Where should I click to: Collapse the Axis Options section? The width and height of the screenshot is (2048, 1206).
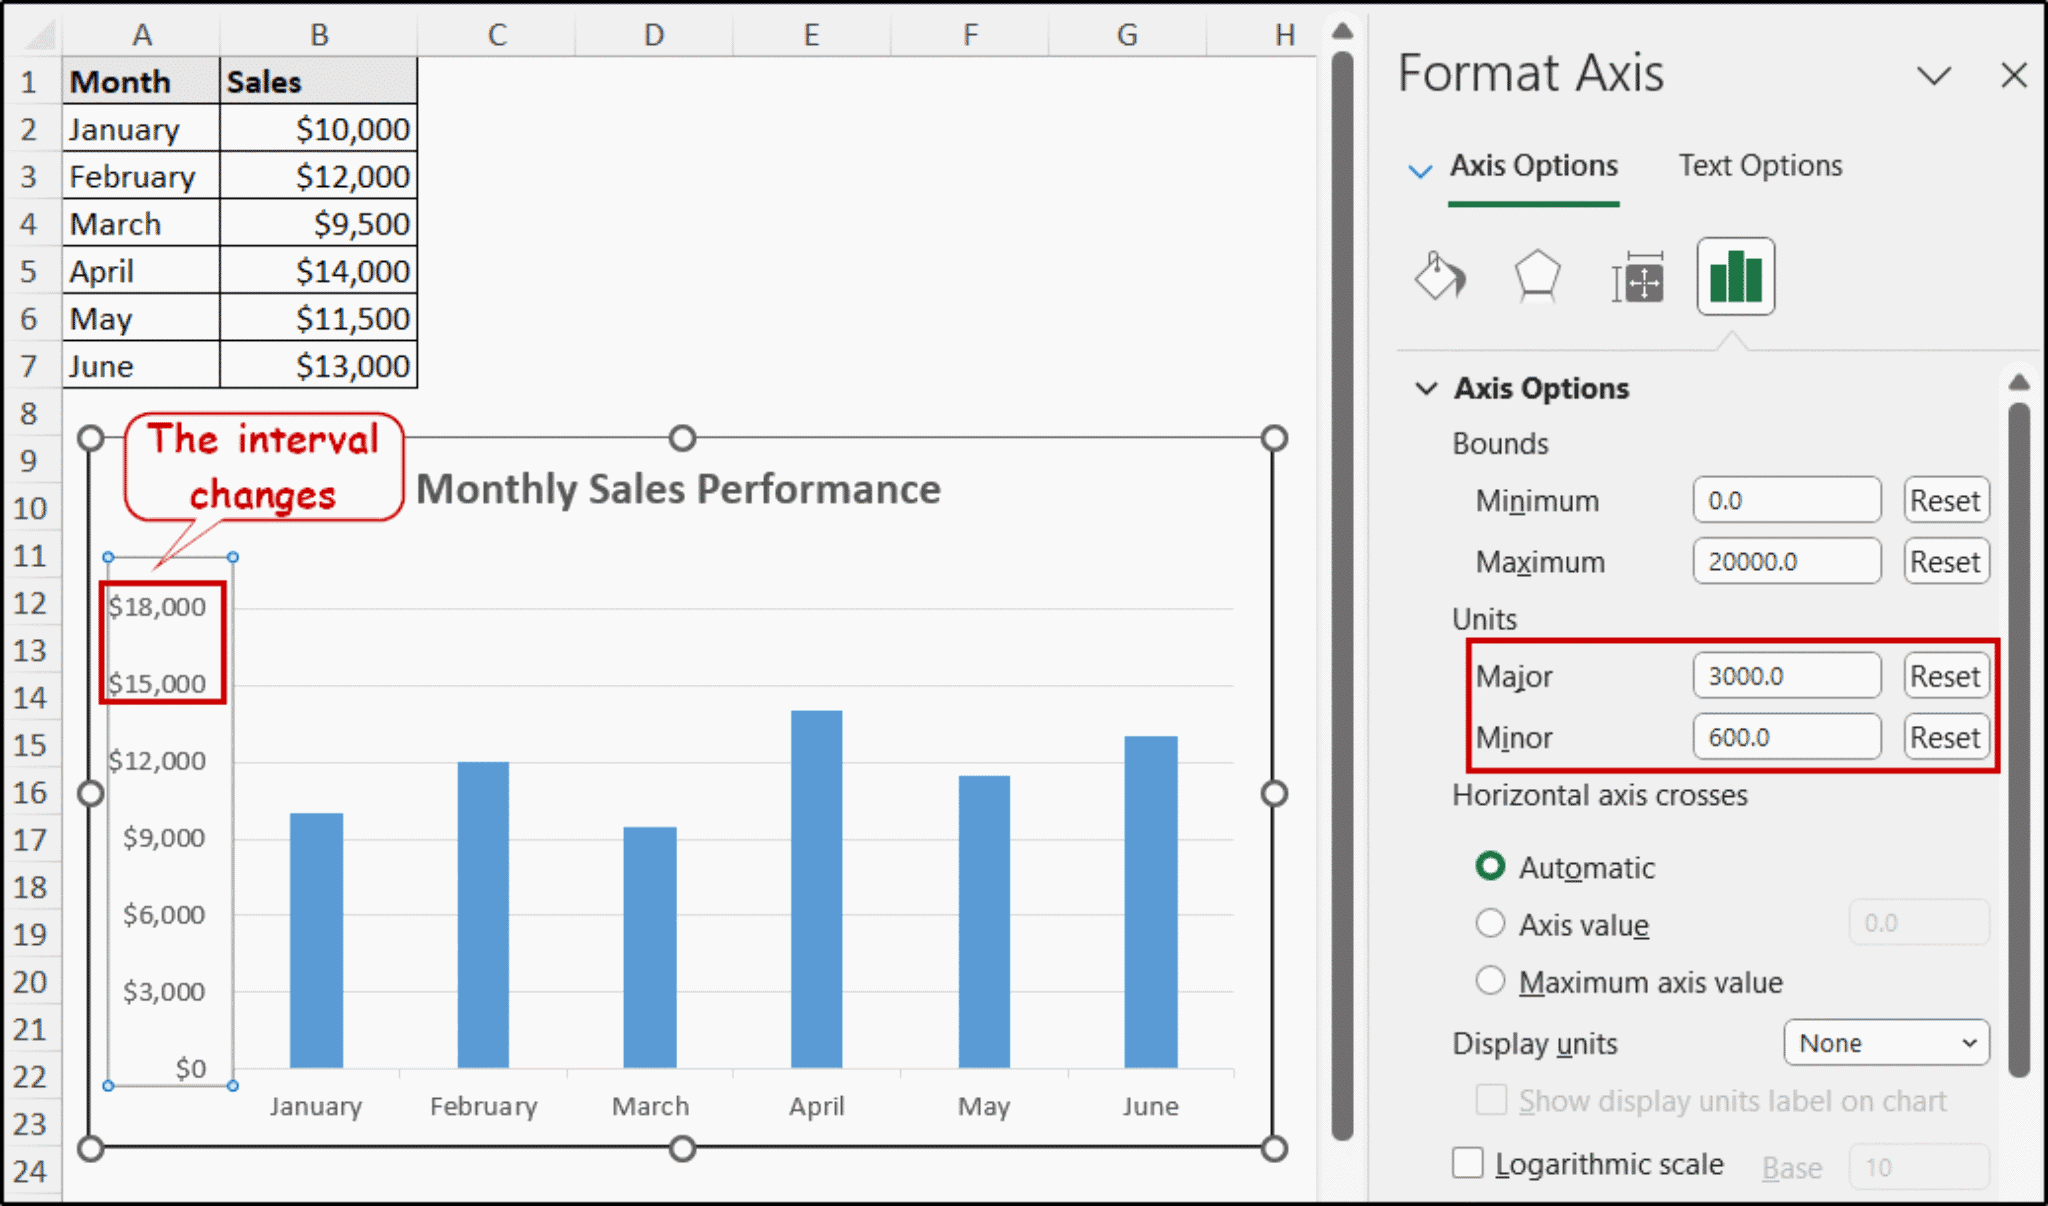click(x=1425, y=388)
